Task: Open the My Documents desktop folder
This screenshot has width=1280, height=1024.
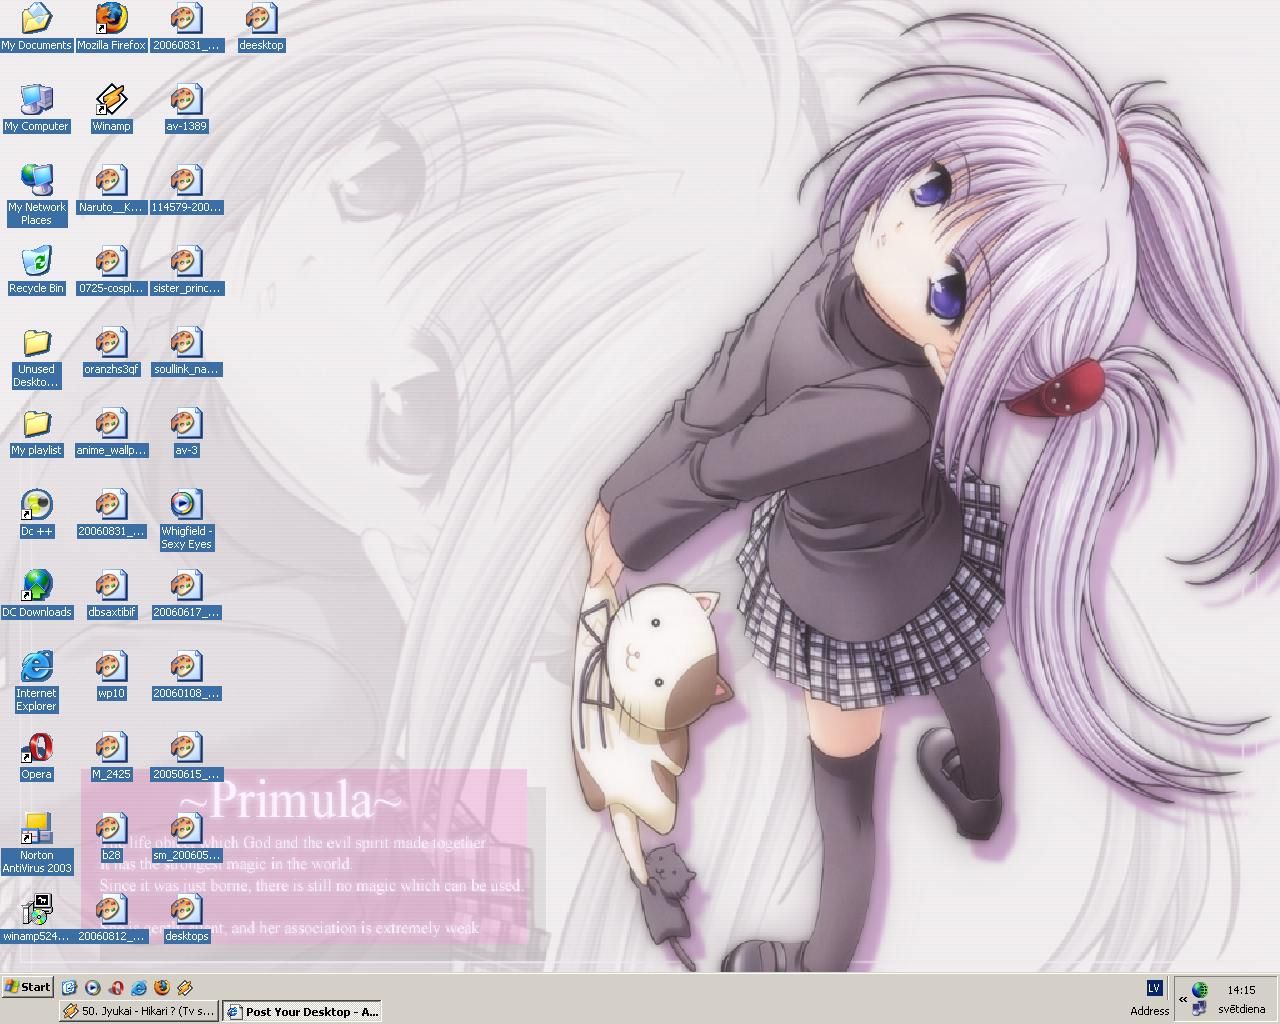Action: click(36, 27)
